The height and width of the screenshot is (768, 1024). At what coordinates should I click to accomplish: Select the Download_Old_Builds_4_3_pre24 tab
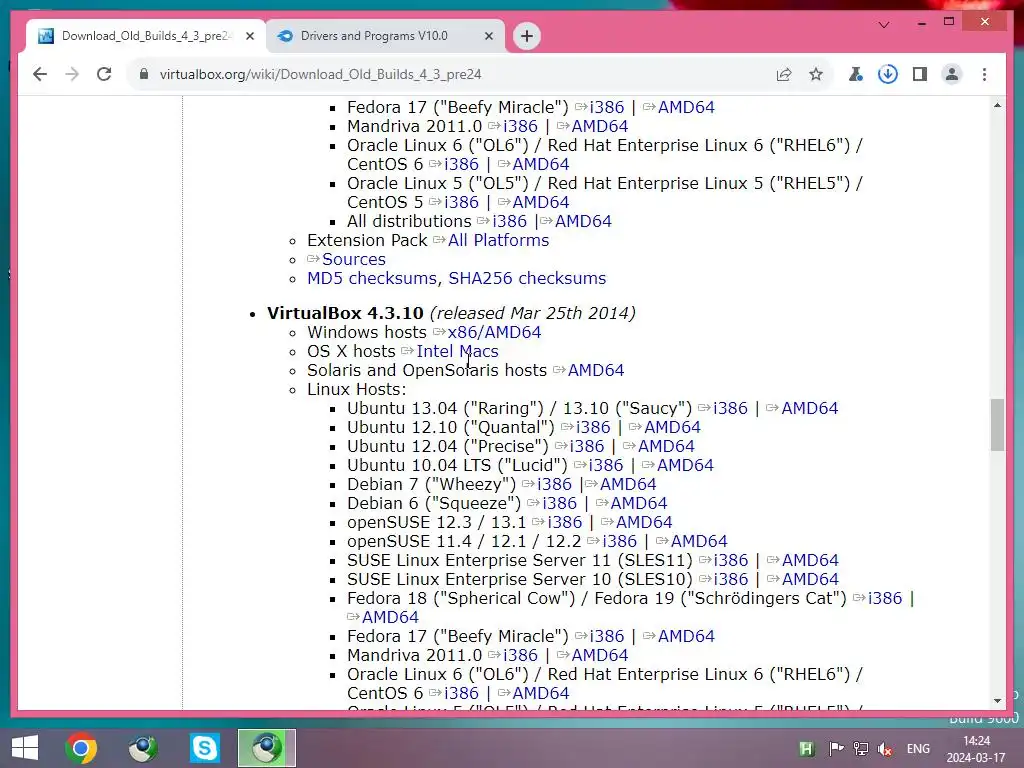click(x=145, y=36)
